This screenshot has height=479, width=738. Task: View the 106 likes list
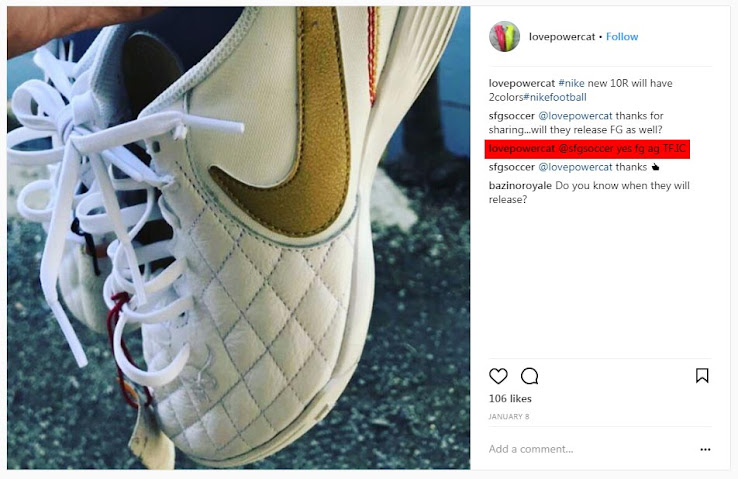coord(510,399)
